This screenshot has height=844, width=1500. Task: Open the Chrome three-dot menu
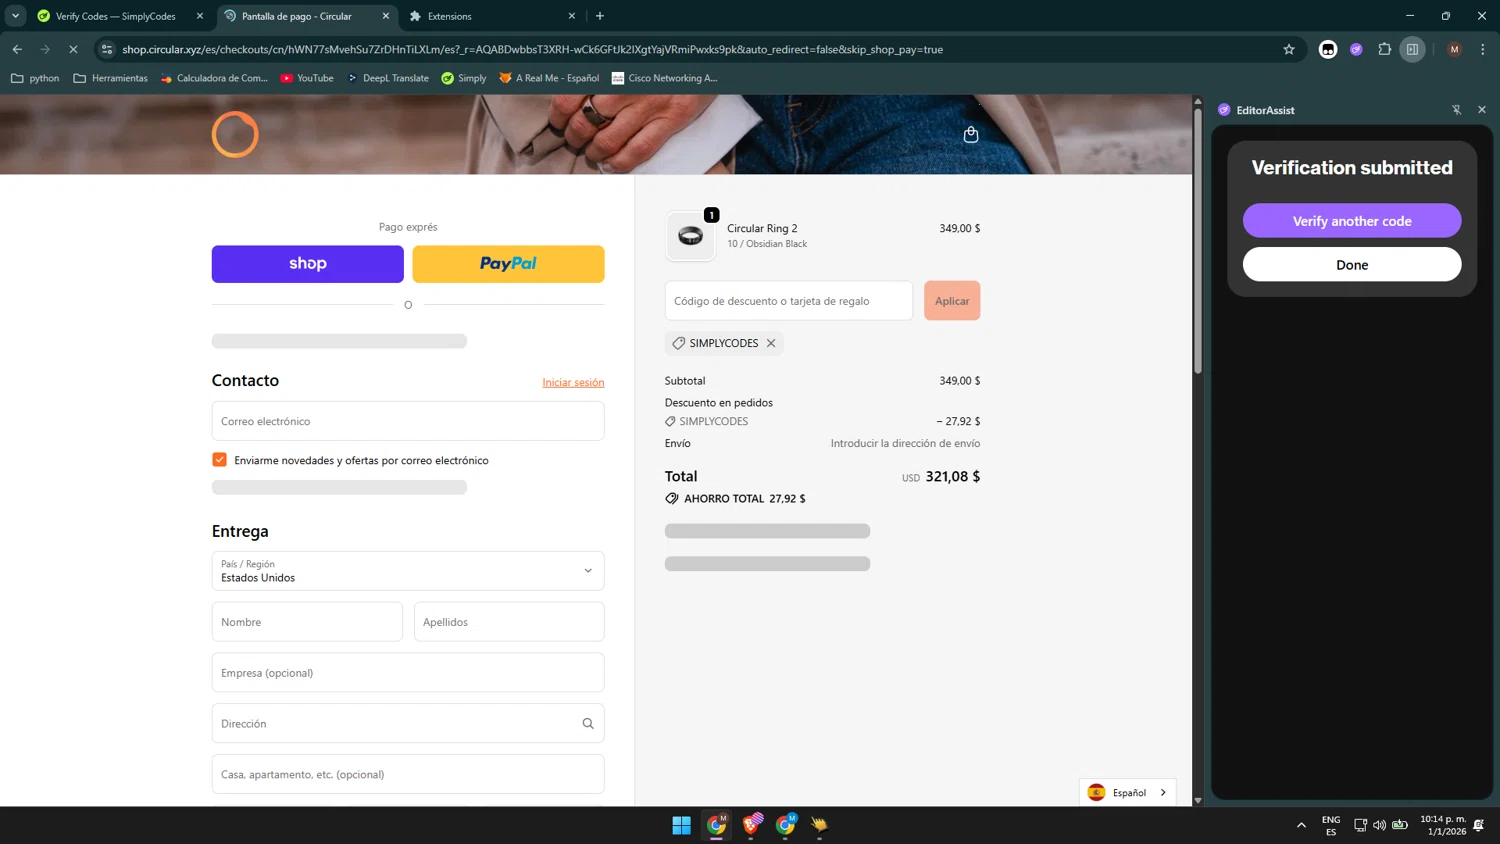(x=1483, y=49)
